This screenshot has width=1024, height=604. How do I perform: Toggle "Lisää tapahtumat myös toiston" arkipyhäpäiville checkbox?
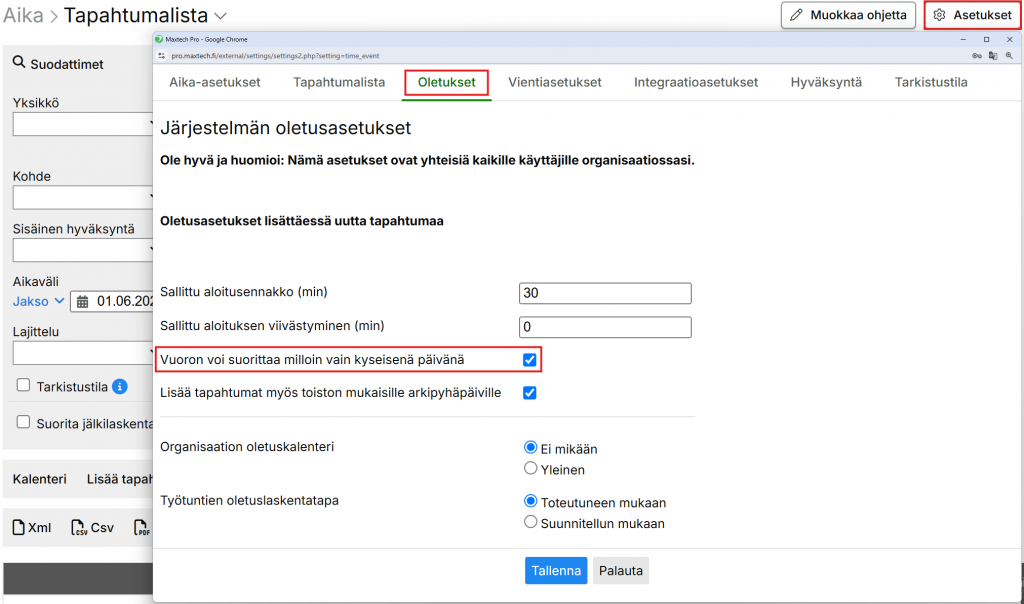coord(530,393)
